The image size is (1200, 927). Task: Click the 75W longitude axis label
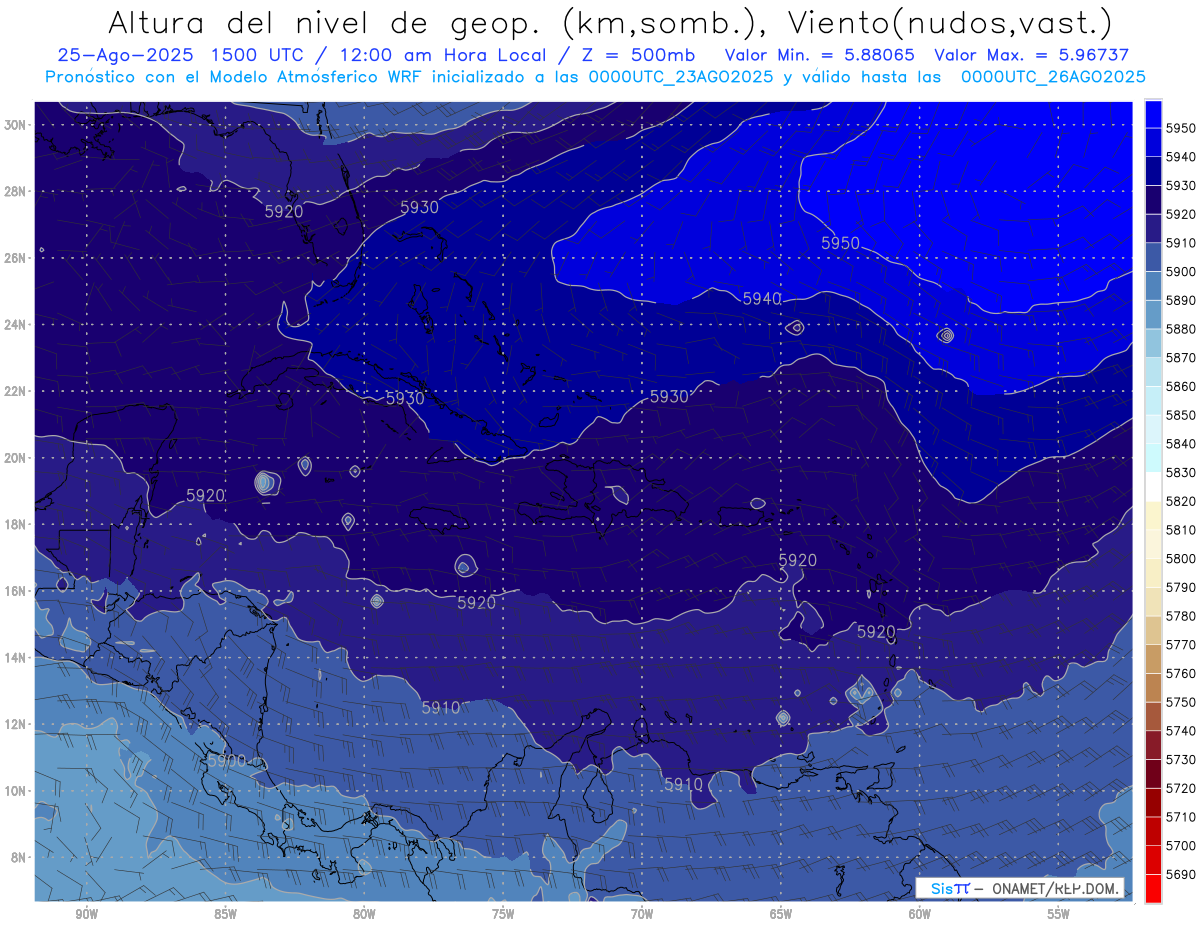[x=503, y=914]
